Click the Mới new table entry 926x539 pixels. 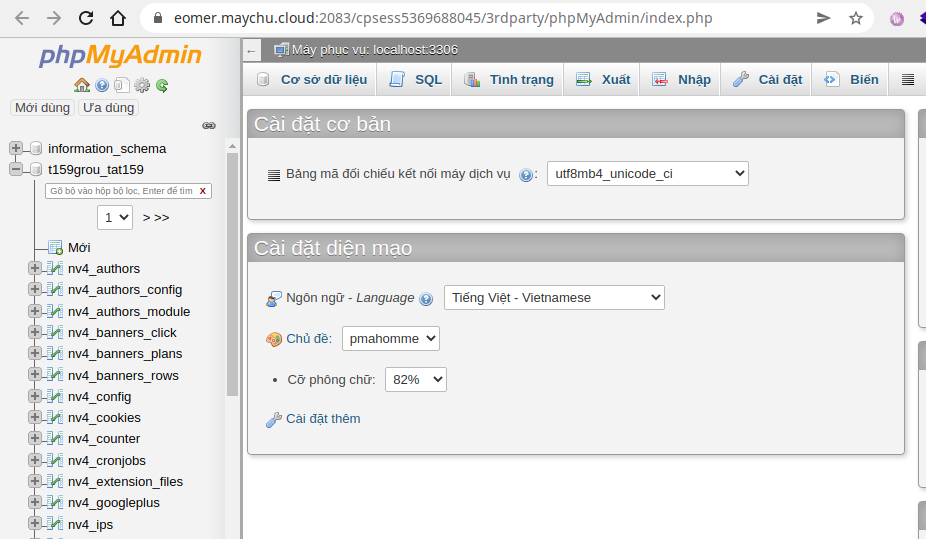pos(79,247)
